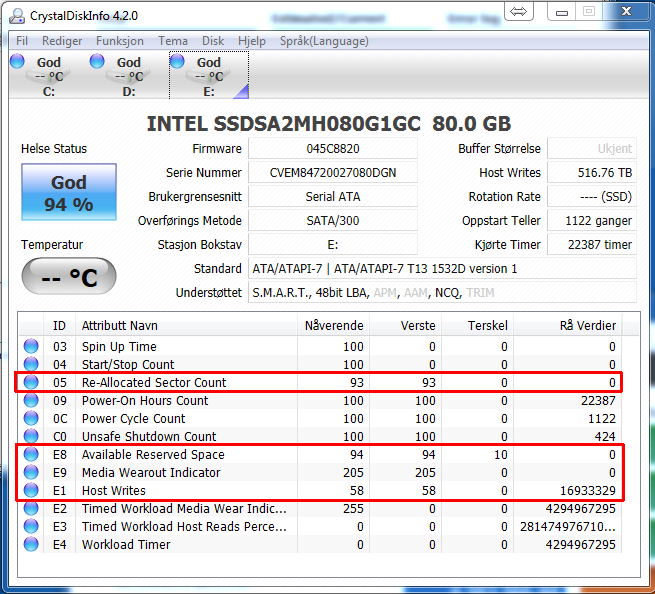Viewport: 655px width, 594px height.
Task: Select the Re-Allocated Sector Count row
Action: tap(320, 382)
